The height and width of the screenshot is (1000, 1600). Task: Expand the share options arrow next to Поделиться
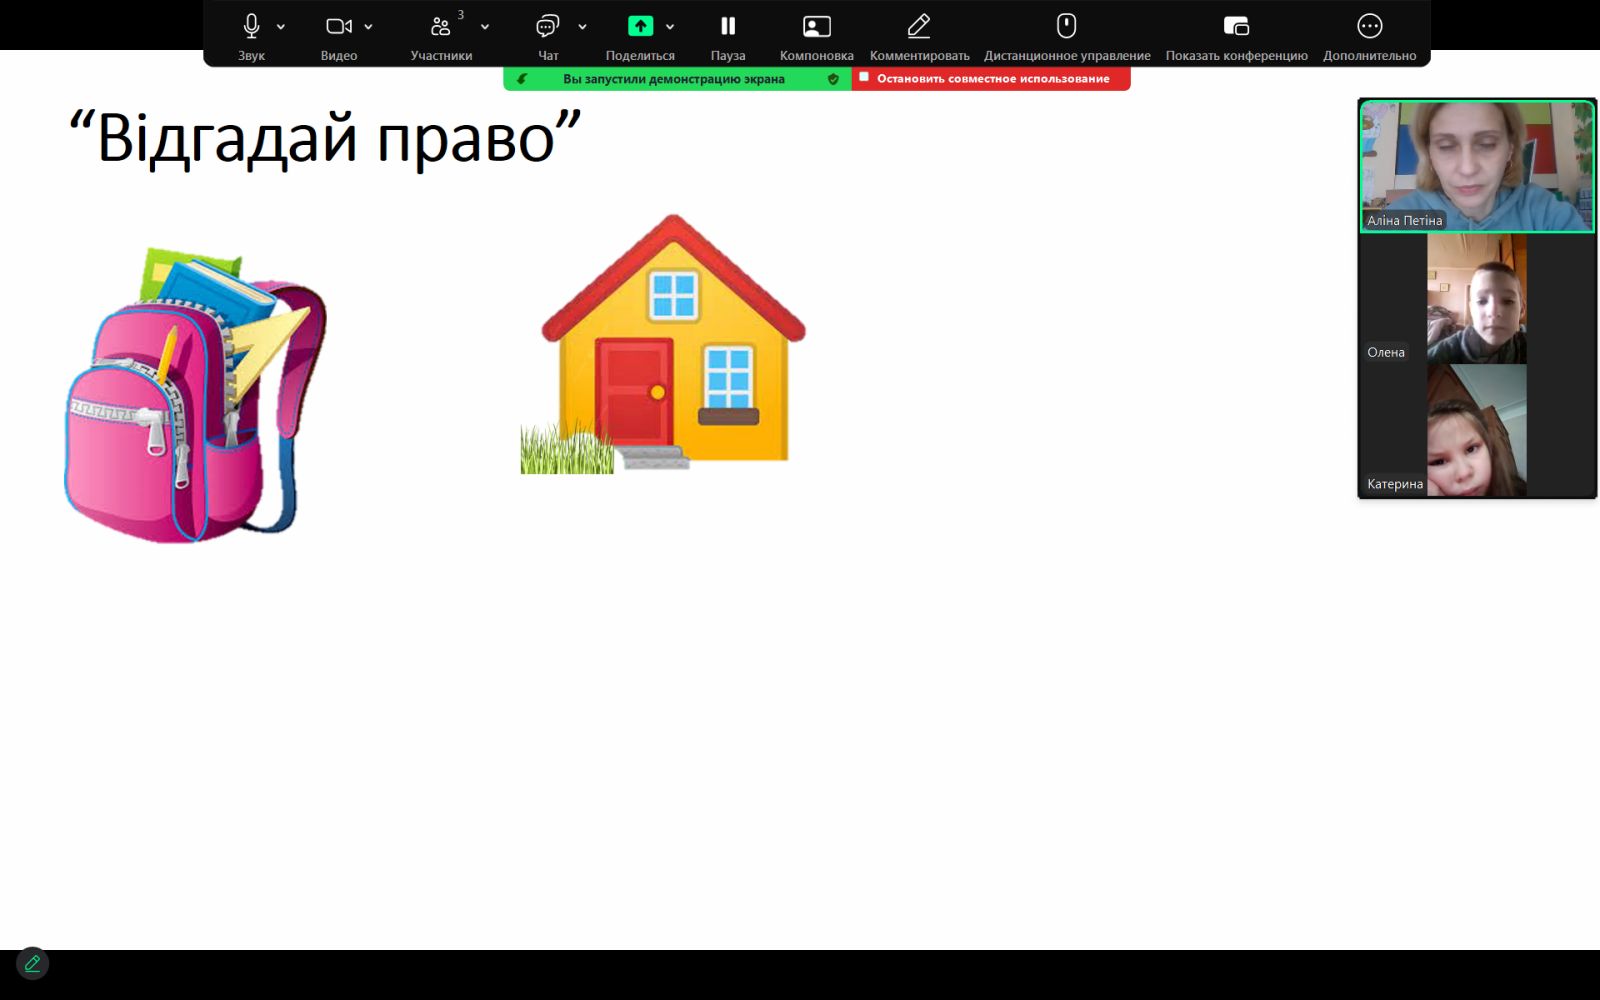(x=670, y=27)
